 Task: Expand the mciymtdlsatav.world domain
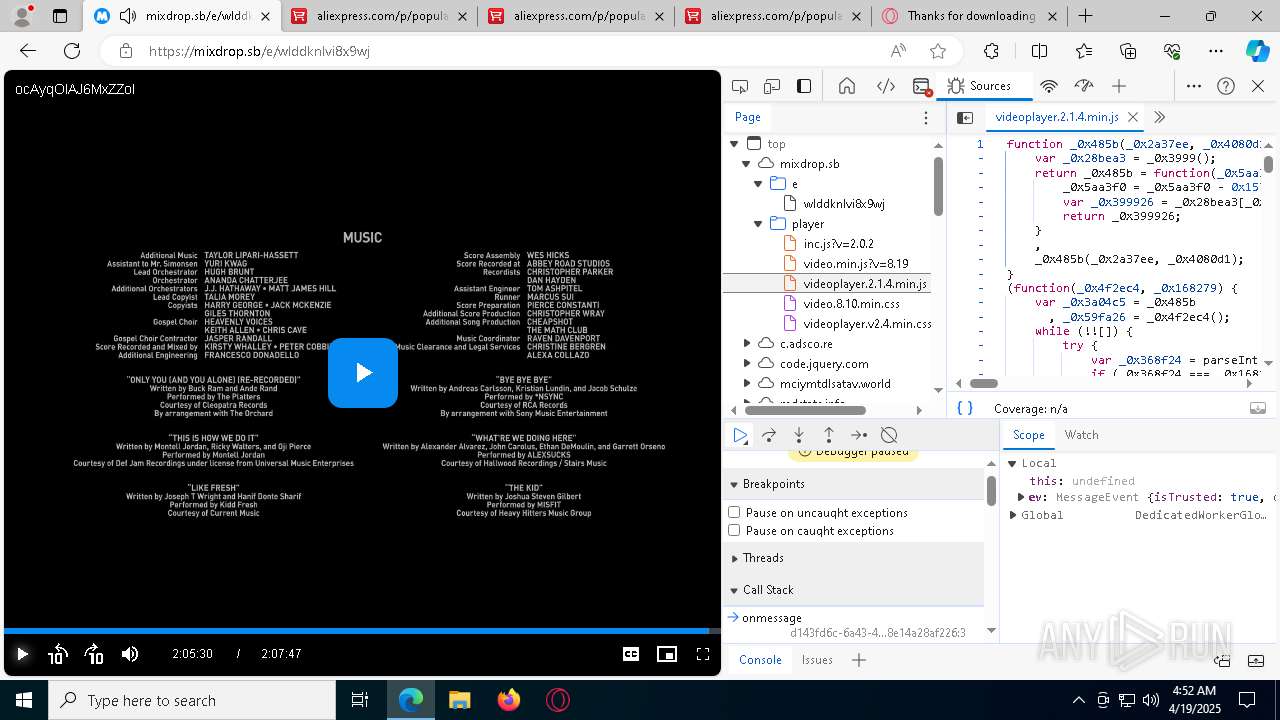(x=746, y=384)
